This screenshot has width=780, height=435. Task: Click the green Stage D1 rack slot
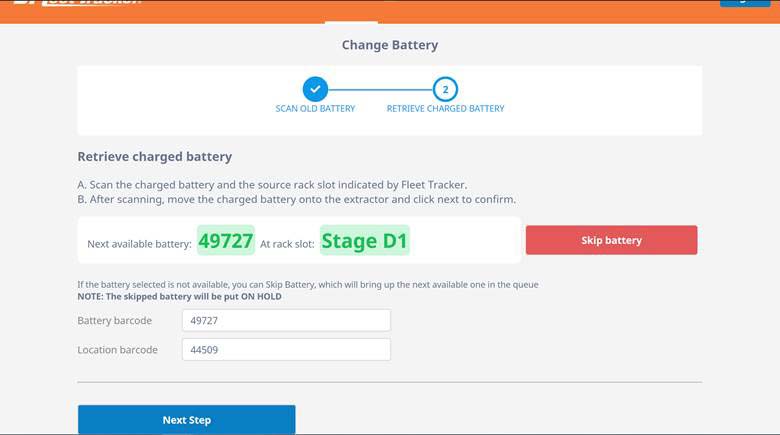[x=364, y=241]
